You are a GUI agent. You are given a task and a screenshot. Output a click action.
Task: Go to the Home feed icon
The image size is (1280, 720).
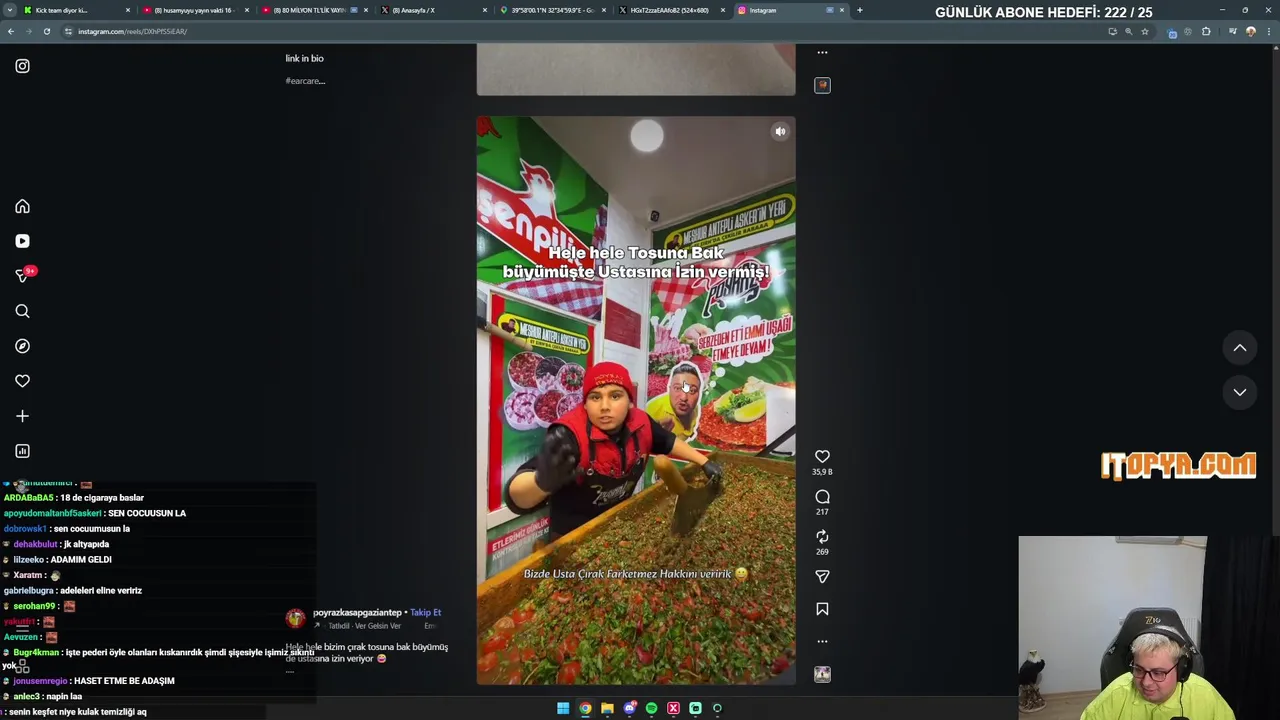coord(22,206)
